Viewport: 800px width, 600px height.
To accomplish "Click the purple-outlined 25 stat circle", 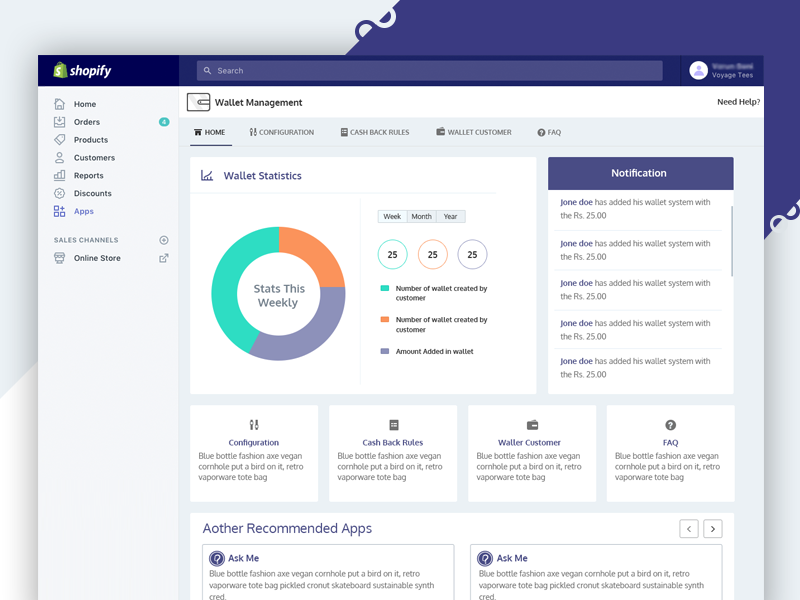I will [x=472, y=254].
